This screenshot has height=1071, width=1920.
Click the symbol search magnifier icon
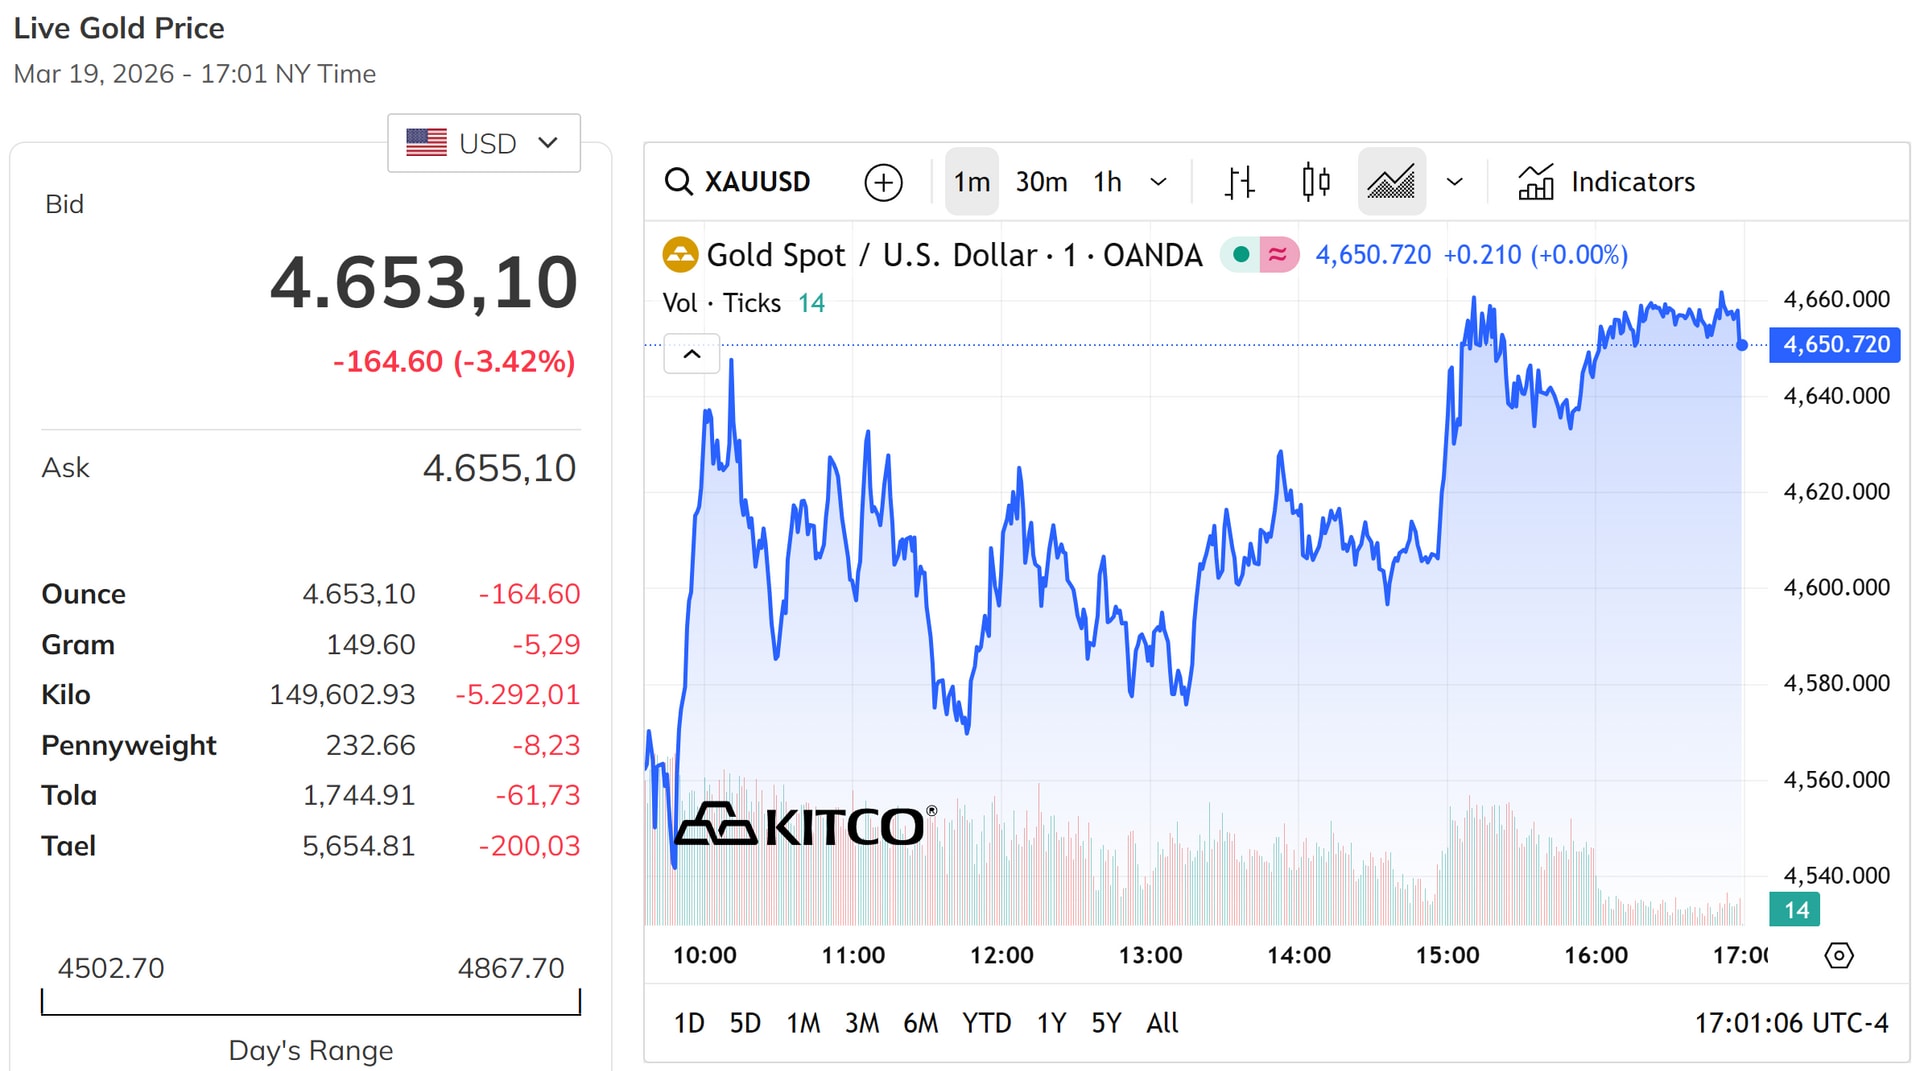pyautogui.click(x=678, y=182)
